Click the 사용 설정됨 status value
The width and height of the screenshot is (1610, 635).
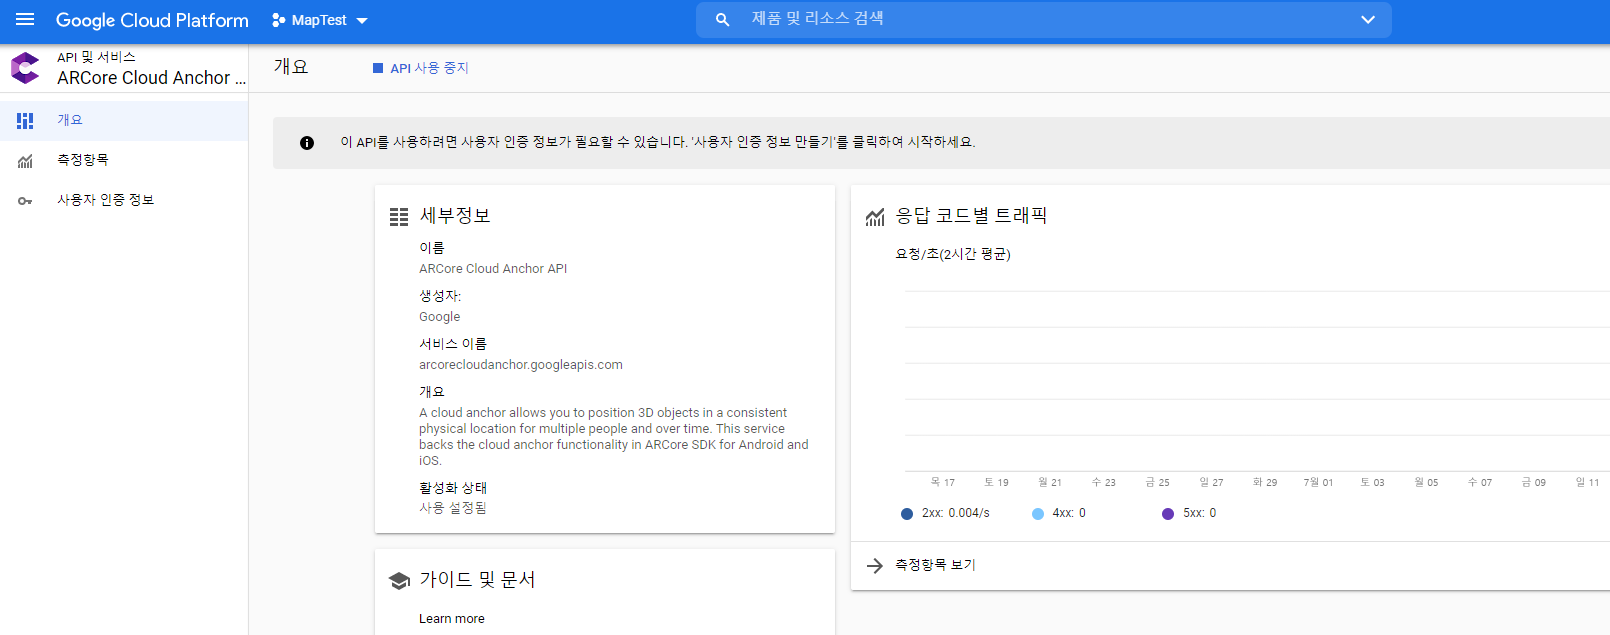pyautogui.click(x=453, y=508)
